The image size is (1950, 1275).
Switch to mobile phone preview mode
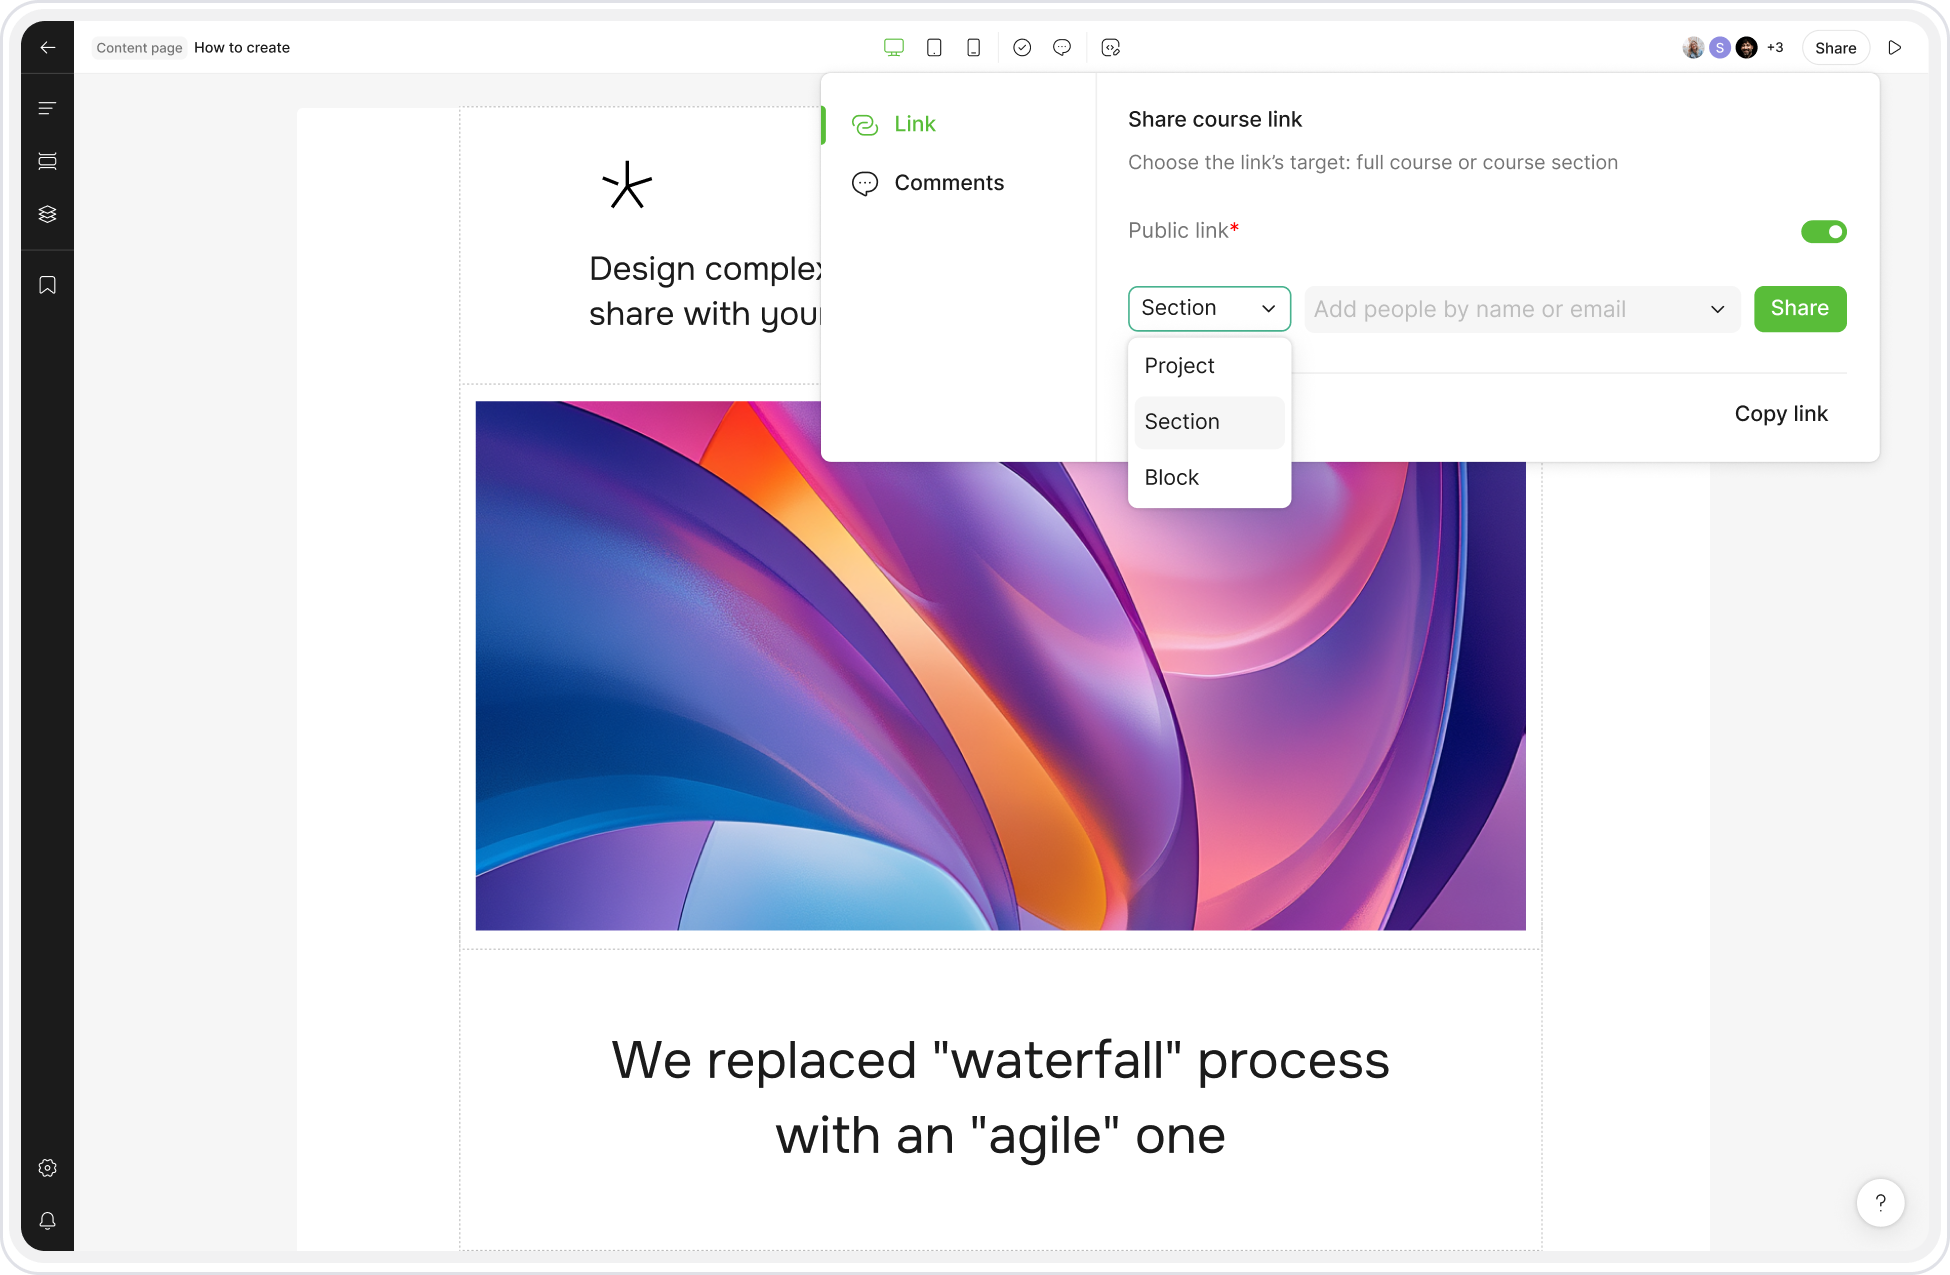pyautogui.click(x=973, y=48)
